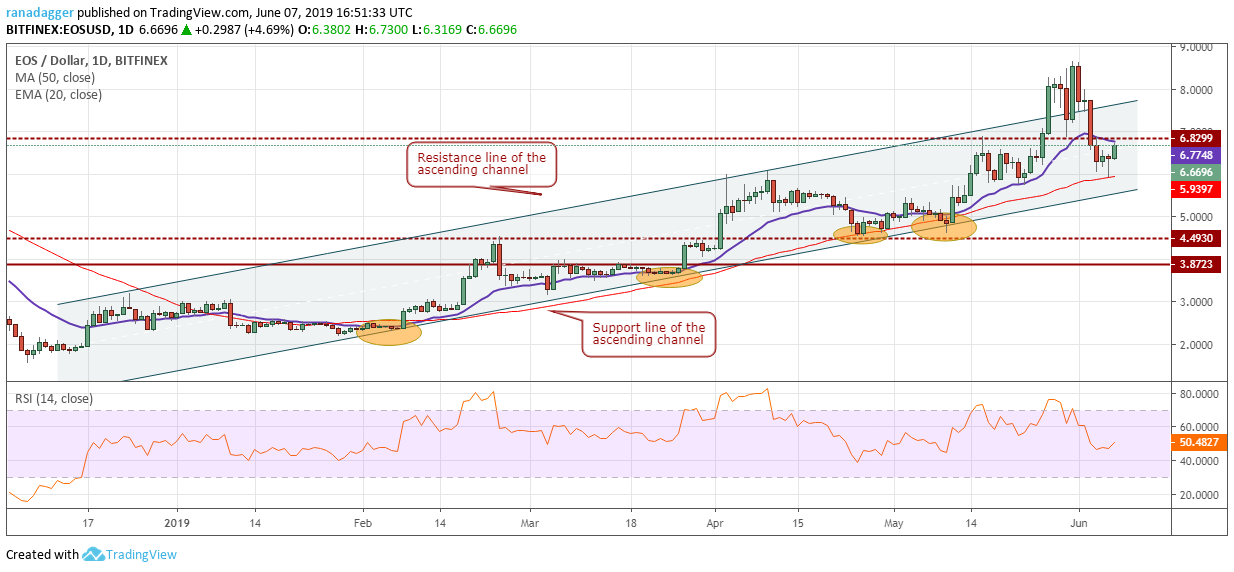Click the Jun date on time axis

coord(1080,522)
